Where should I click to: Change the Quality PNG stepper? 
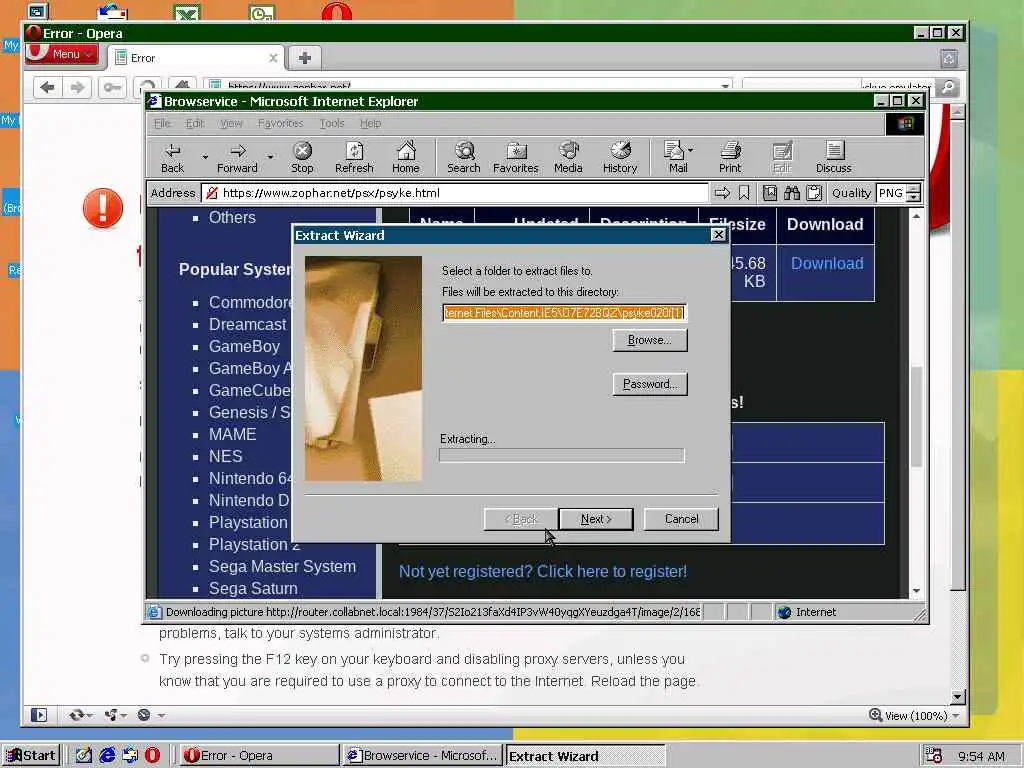pos(914,193)
